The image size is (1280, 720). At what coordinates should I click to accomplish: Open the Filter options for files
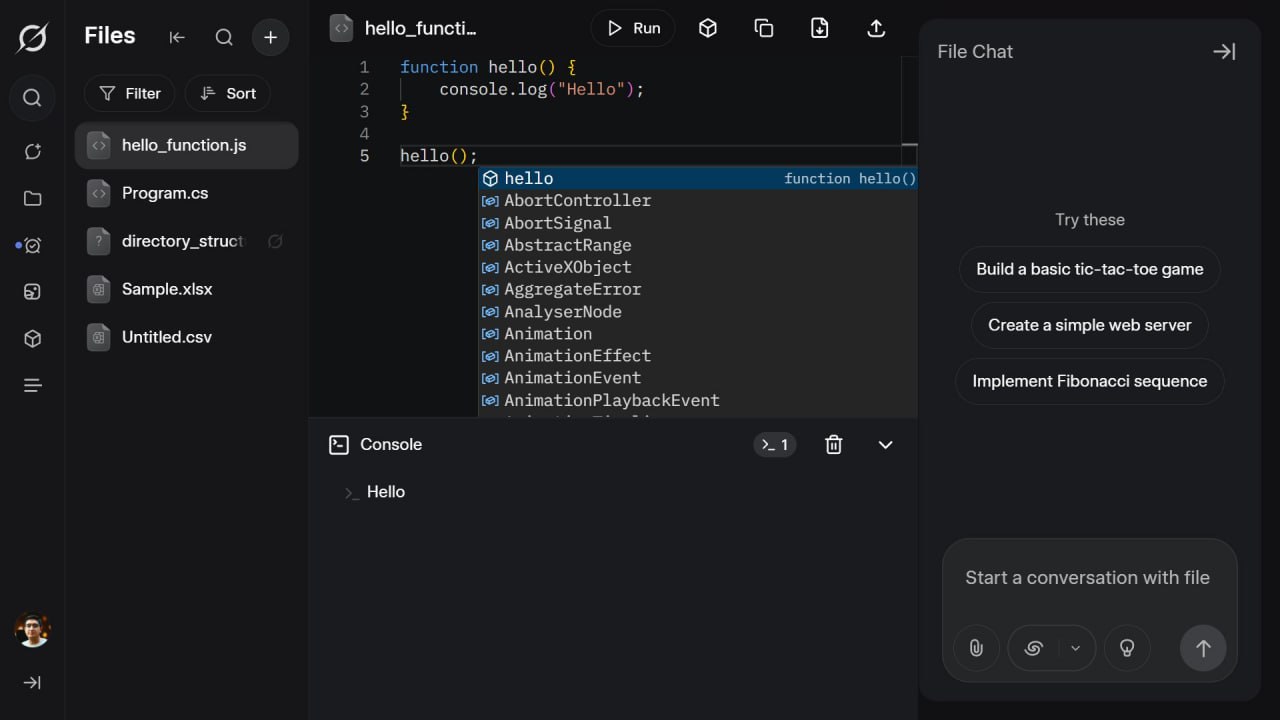(130, 93)
